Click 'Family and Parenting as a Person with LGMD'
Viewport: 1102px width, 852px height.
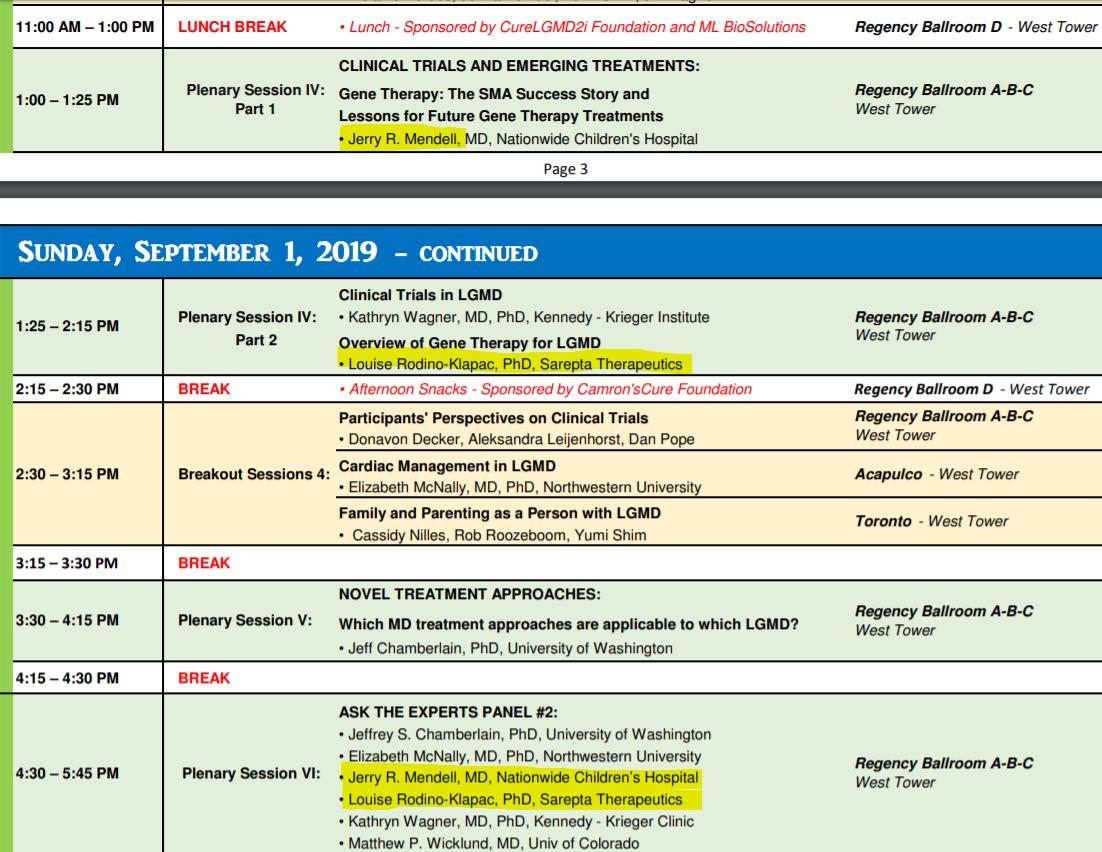point(500,513)
